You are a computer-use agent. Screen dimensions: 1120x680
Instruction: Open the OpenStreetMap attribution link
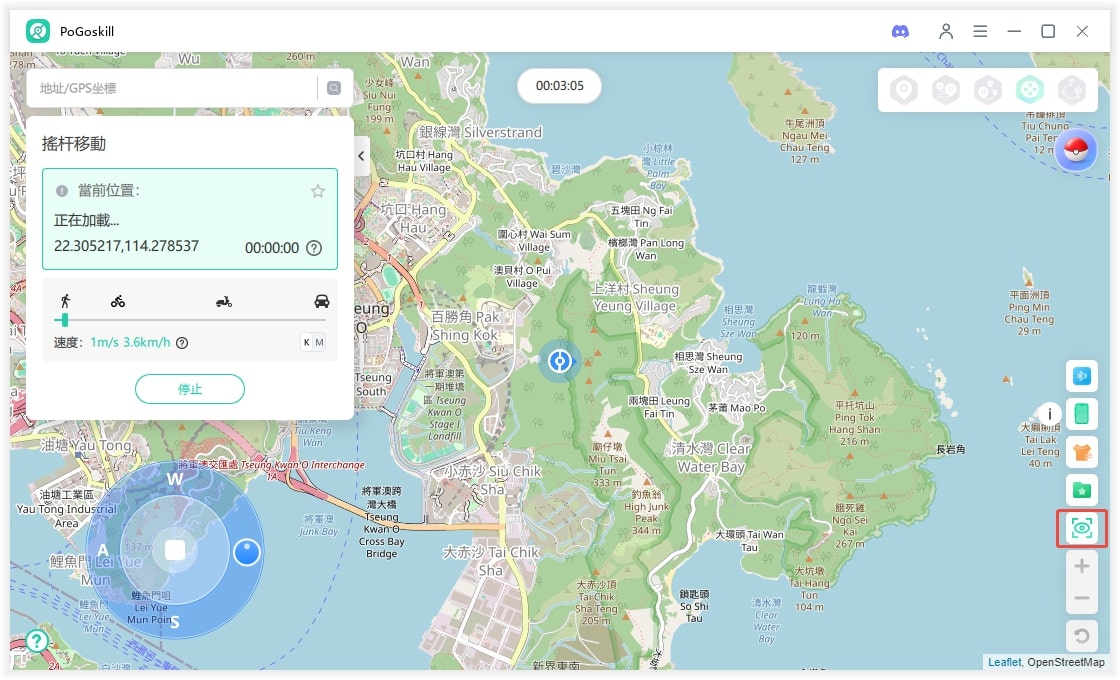point(1066,662)
